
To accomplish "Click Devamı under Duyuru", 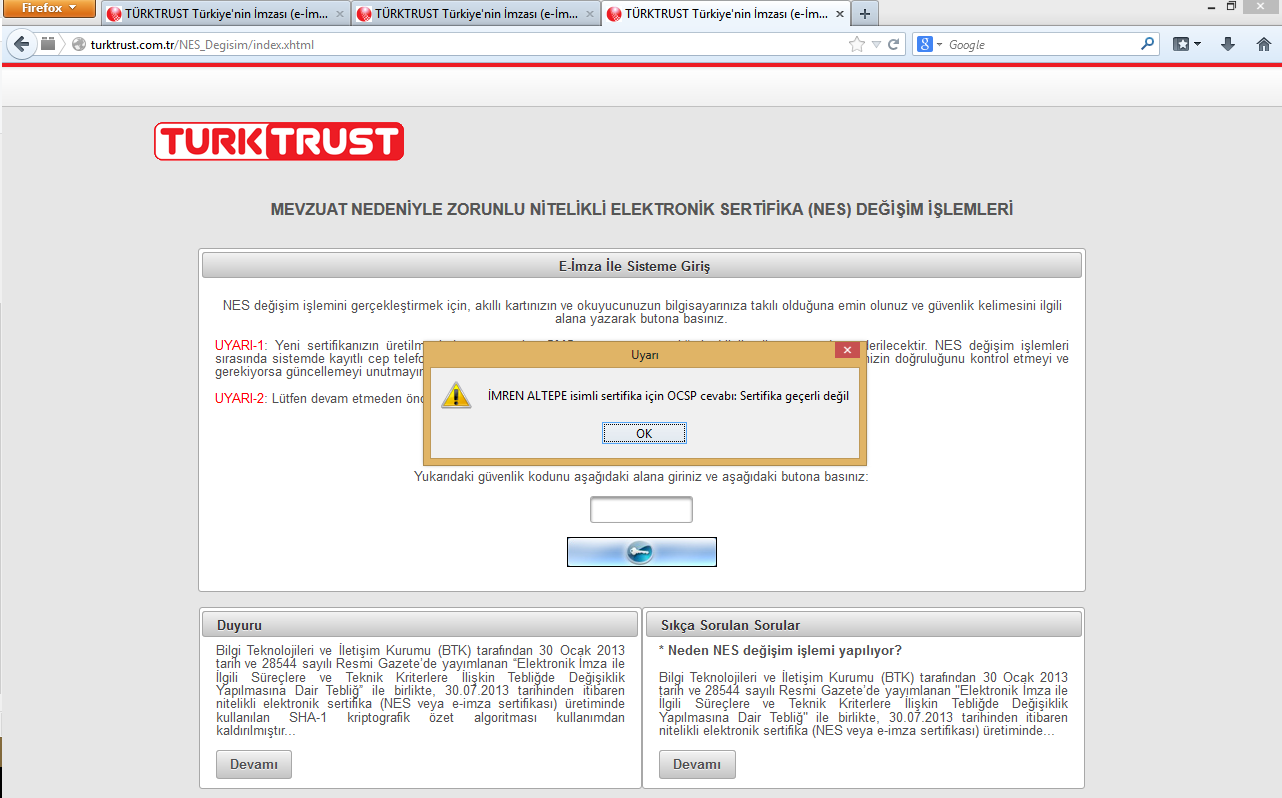I will point(254,764).
